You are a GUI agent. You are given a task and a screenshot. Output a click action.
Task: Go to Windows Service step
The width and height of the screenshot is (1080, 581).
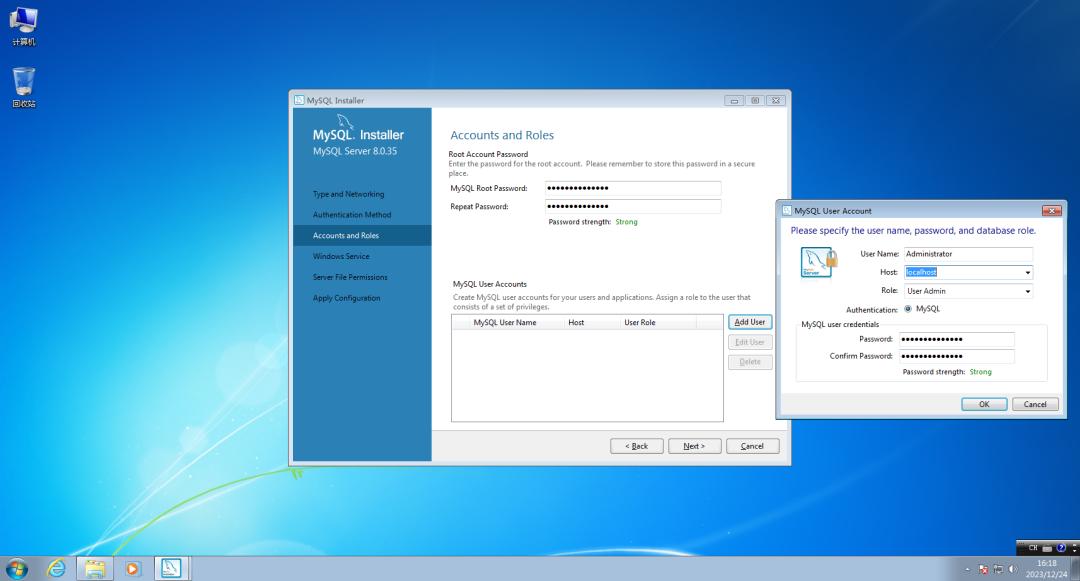point(341,256)
